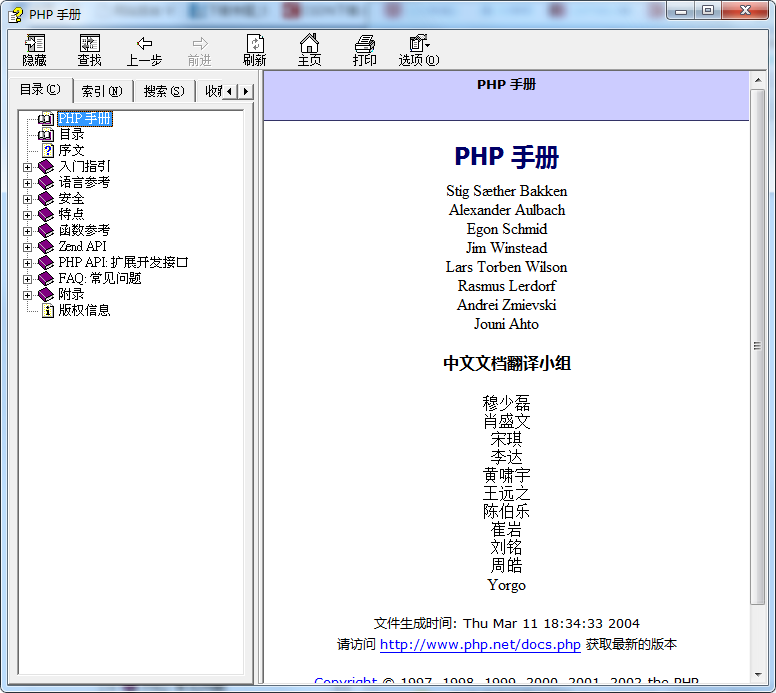Open the www.php.net/docs.php link
The image size is (776, 693).
[480, 645]
